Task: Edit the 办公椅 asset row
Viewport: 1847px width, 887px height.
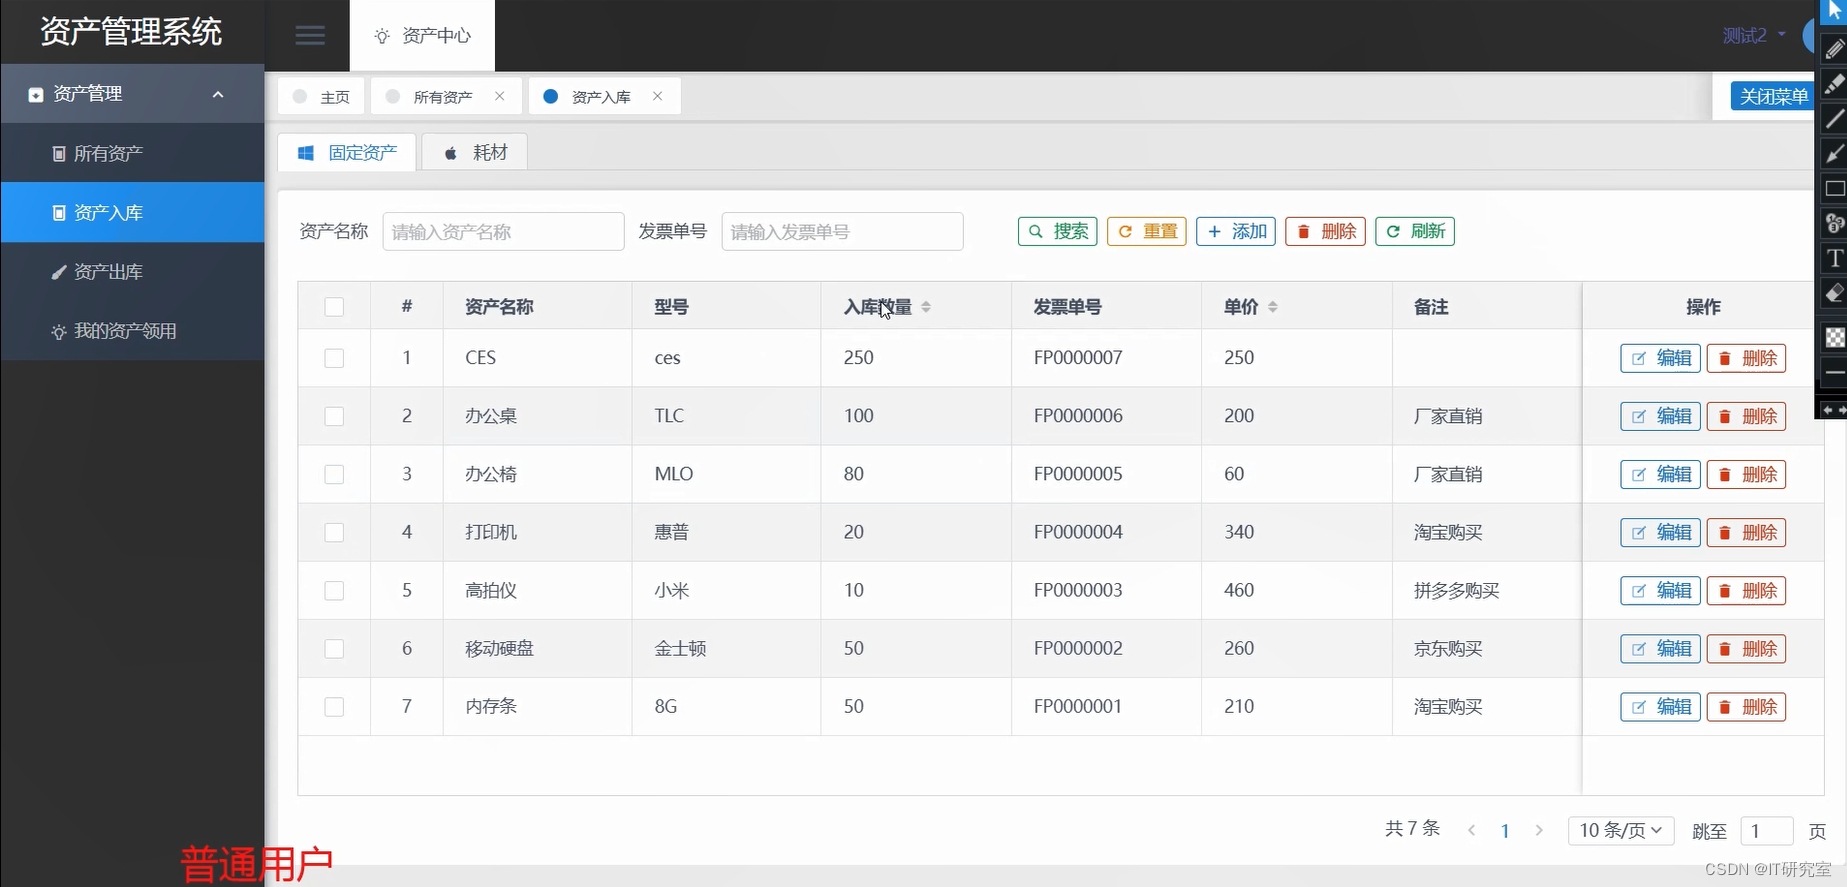Action: pyautogui.click(x=1660, y=474)
